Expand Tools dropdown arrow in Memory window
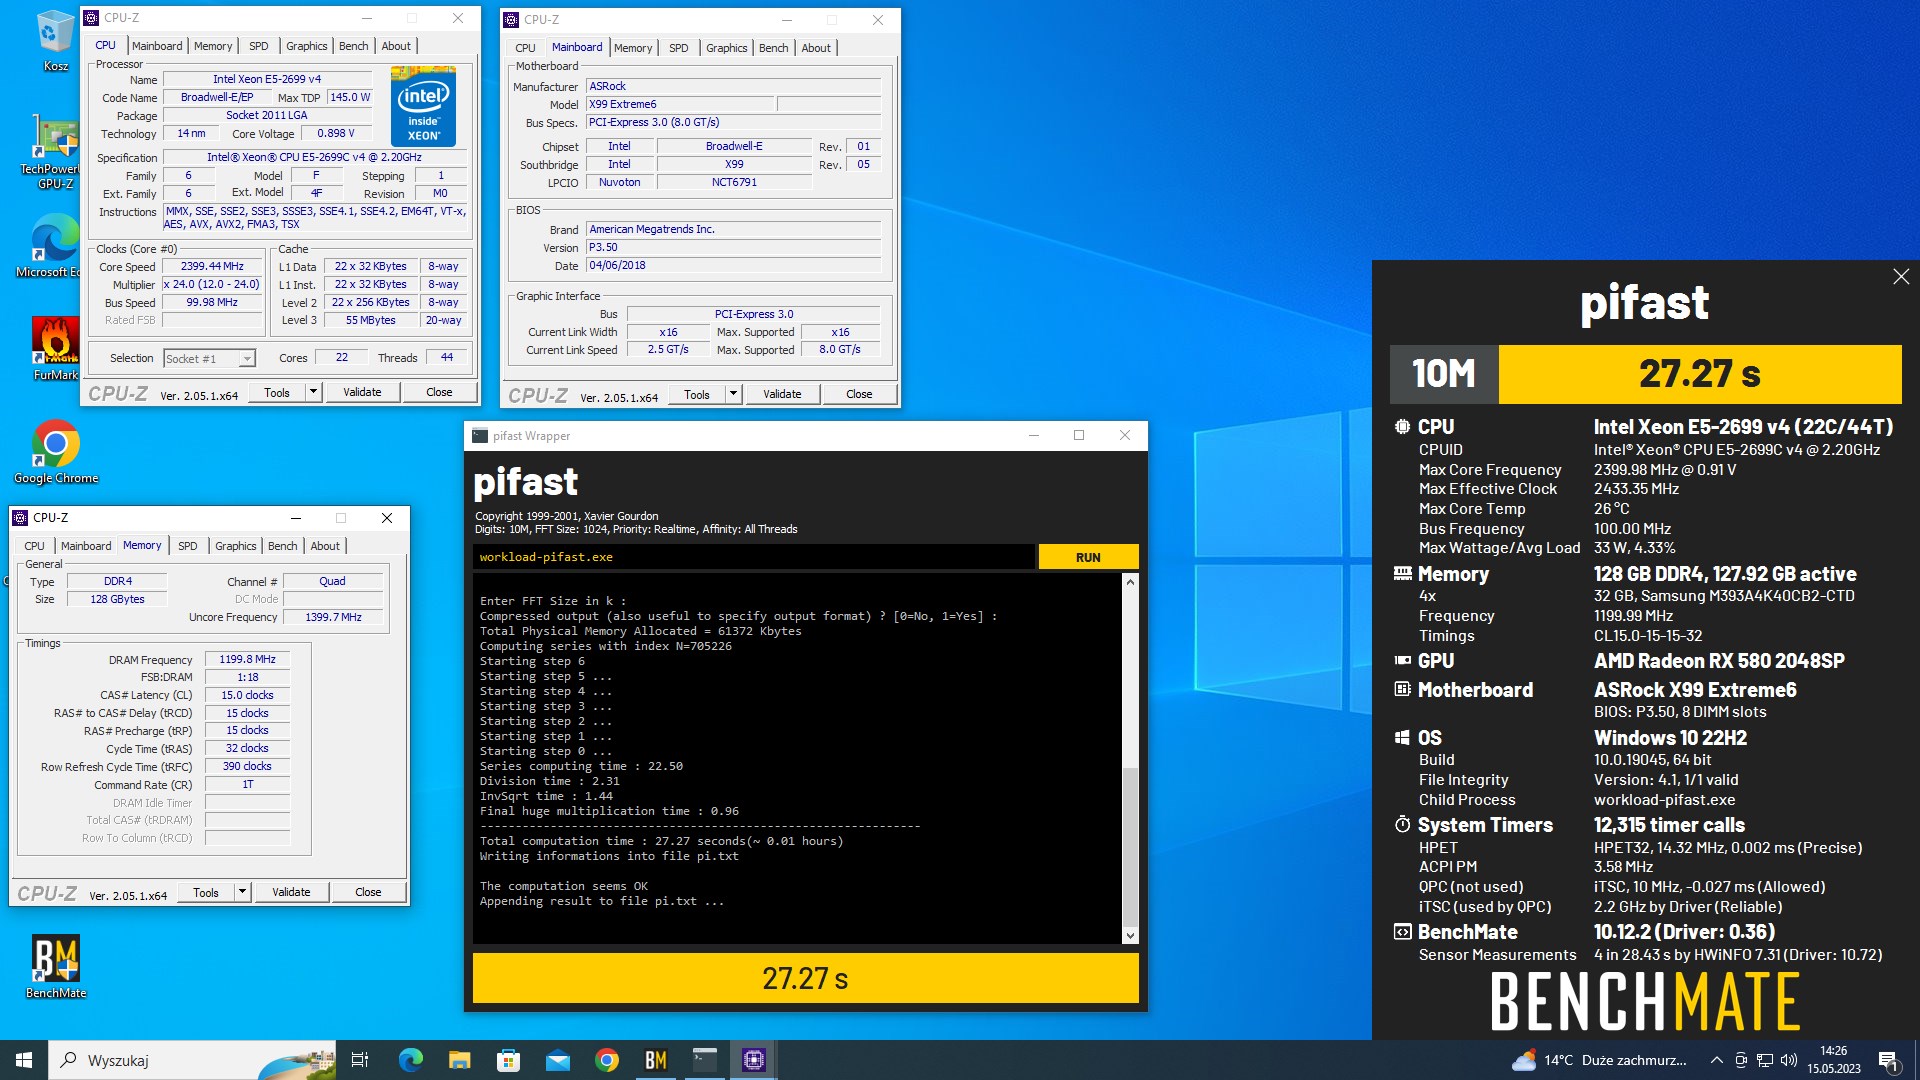Screen dimensions: 1920x1080 coord(243,892)
